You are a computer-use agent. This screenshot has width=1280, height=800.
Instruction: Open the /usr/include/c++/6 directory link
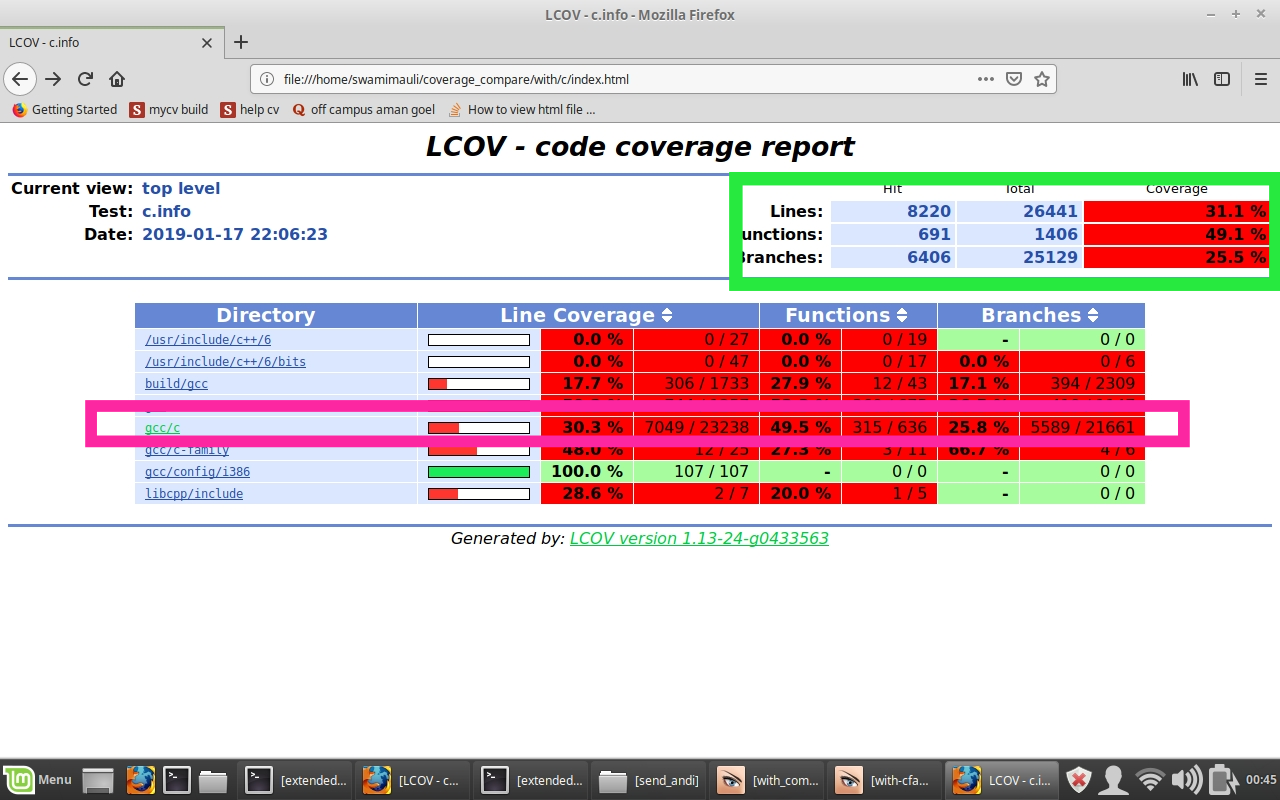pos(208,340)
